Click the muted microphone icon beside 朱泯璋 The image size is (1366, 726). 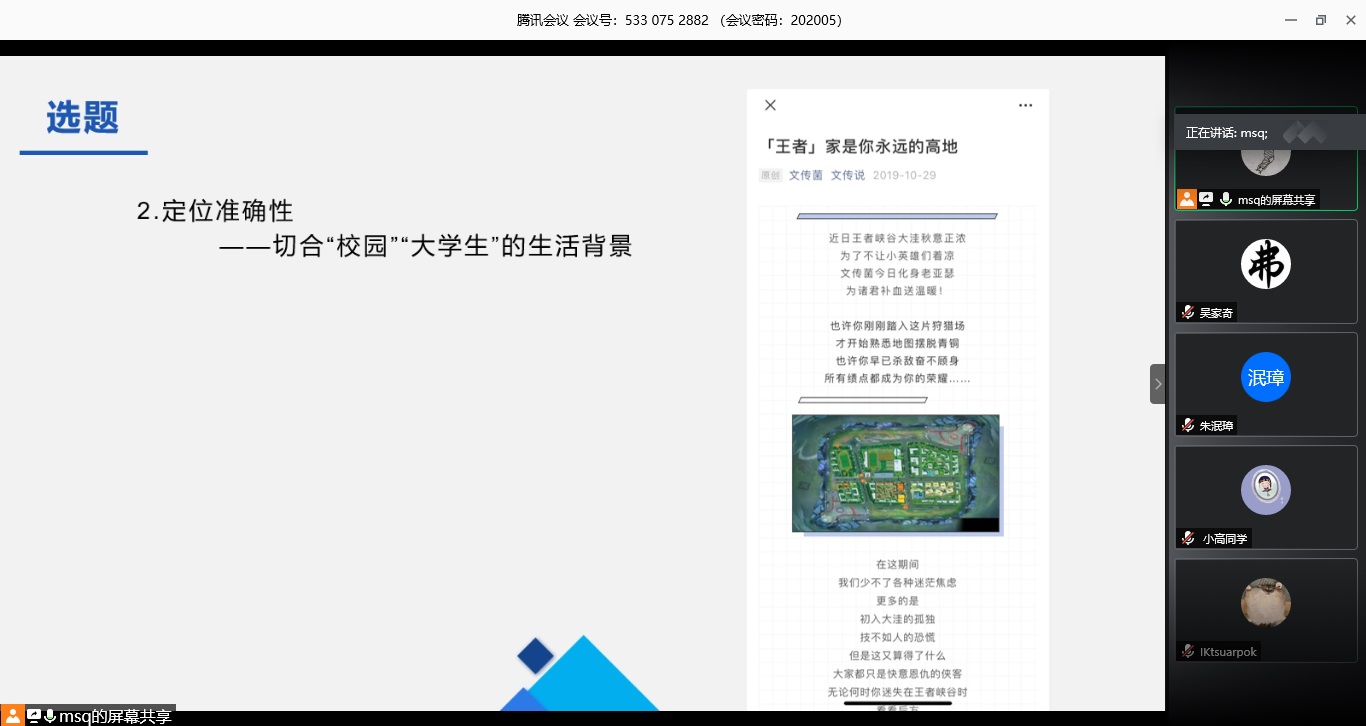click(x=1187, y=426)
